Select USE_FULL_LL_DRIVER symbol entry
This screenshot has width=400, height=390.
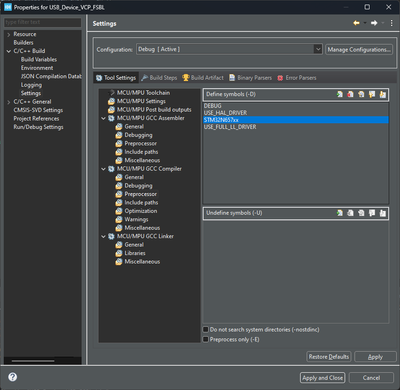230,127
